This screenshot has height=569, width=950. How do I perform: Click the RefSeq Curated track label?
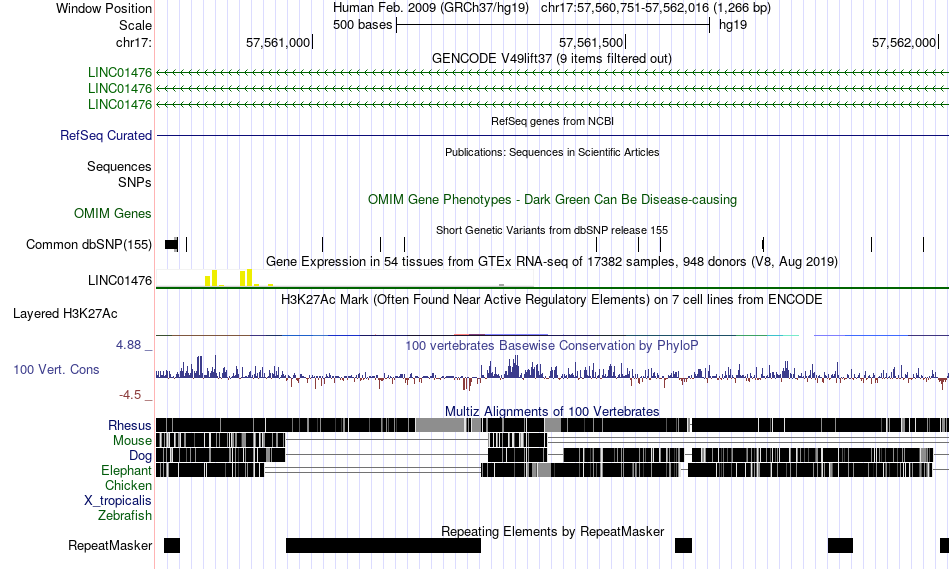click(106, 135)
